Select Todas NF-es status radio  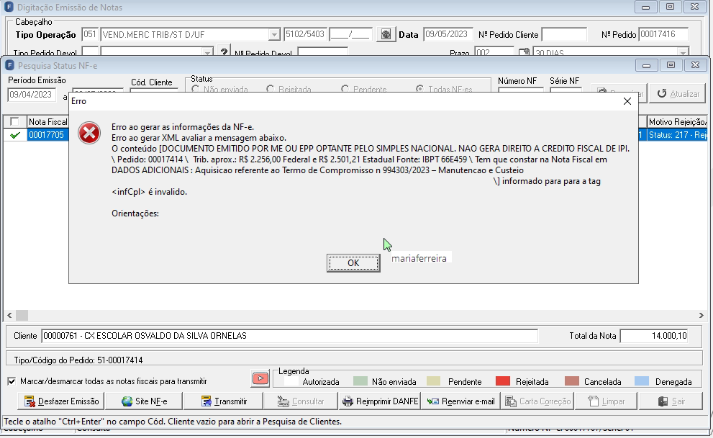tap(420, 89)
